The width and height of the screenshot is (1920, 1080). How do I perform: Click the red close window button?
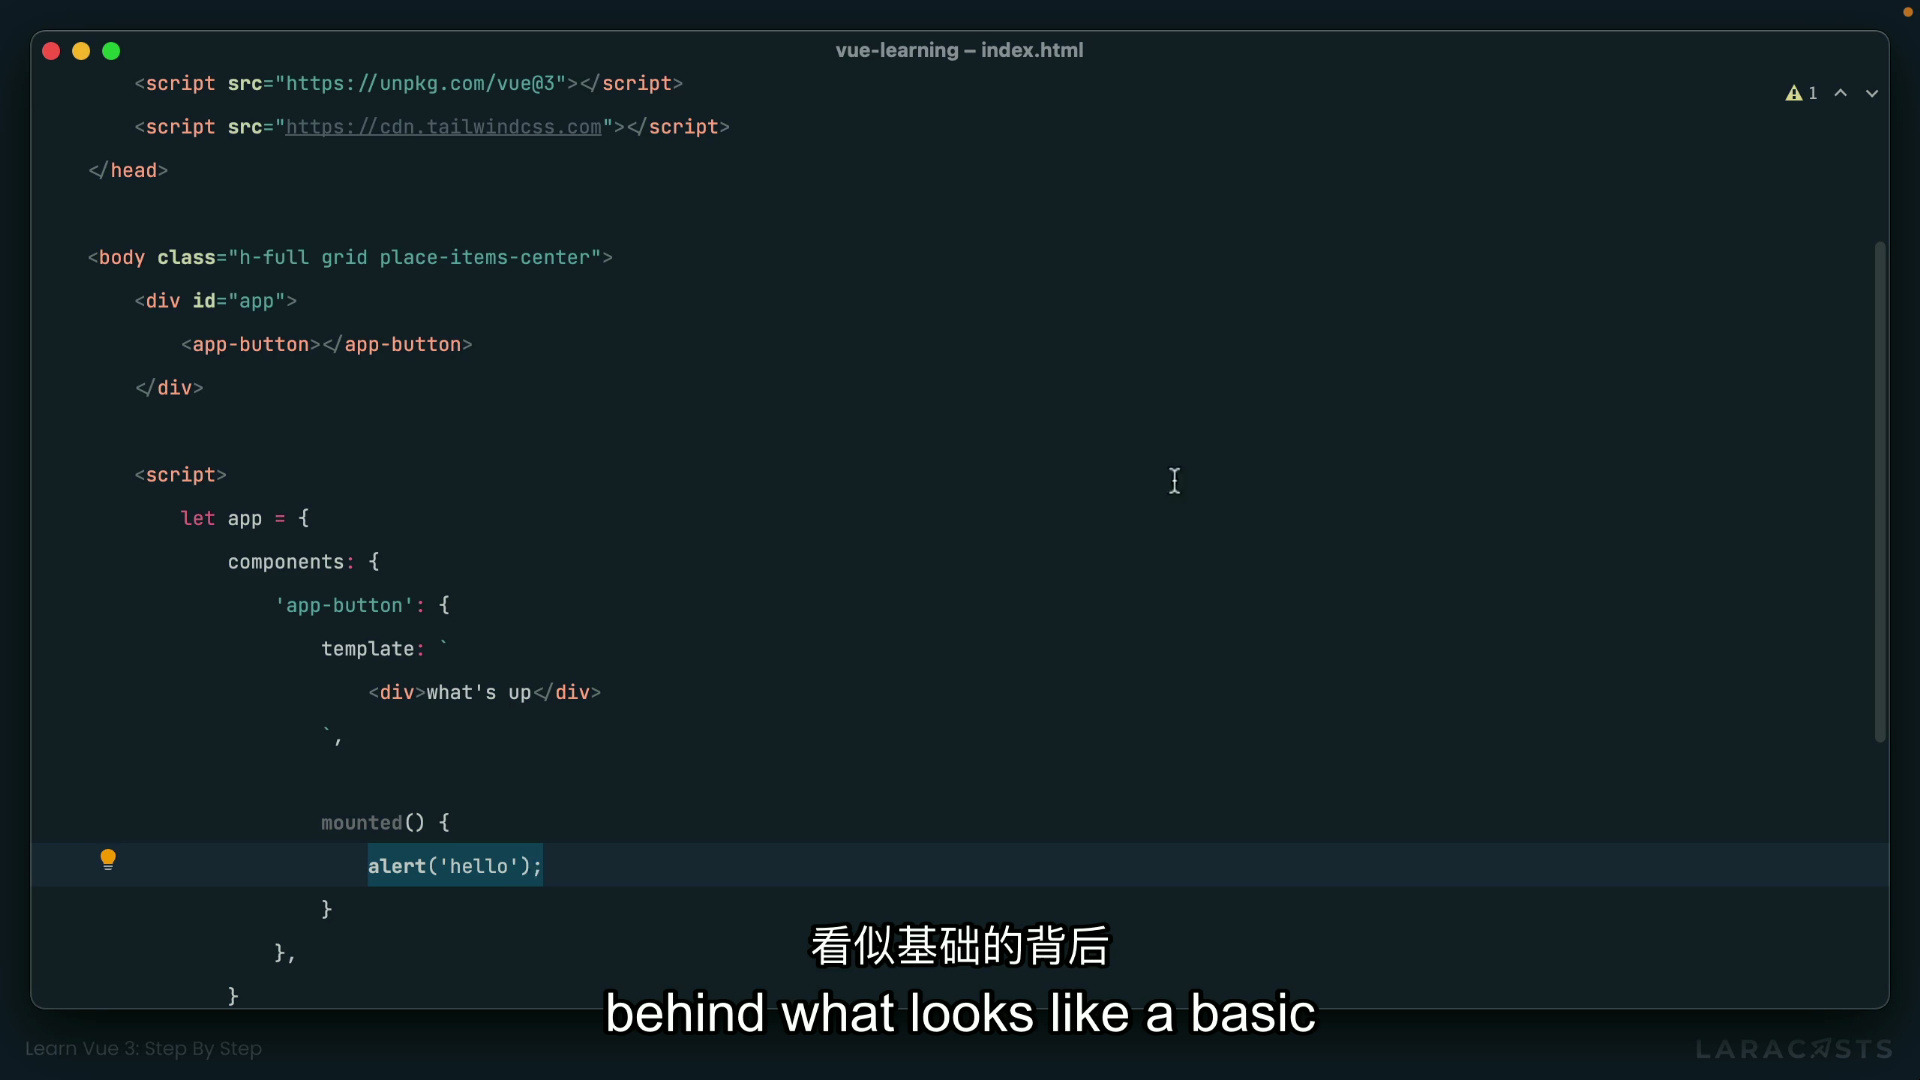tap(51, 51)
